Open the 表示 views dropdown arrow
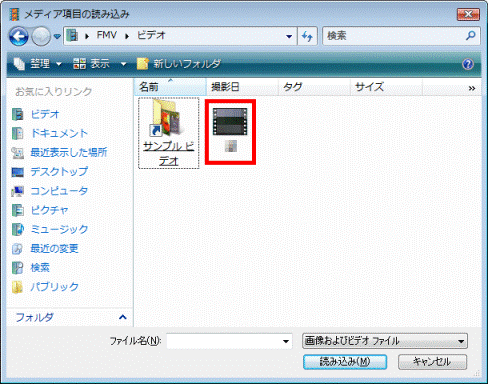488x384 pixels. 123,64
